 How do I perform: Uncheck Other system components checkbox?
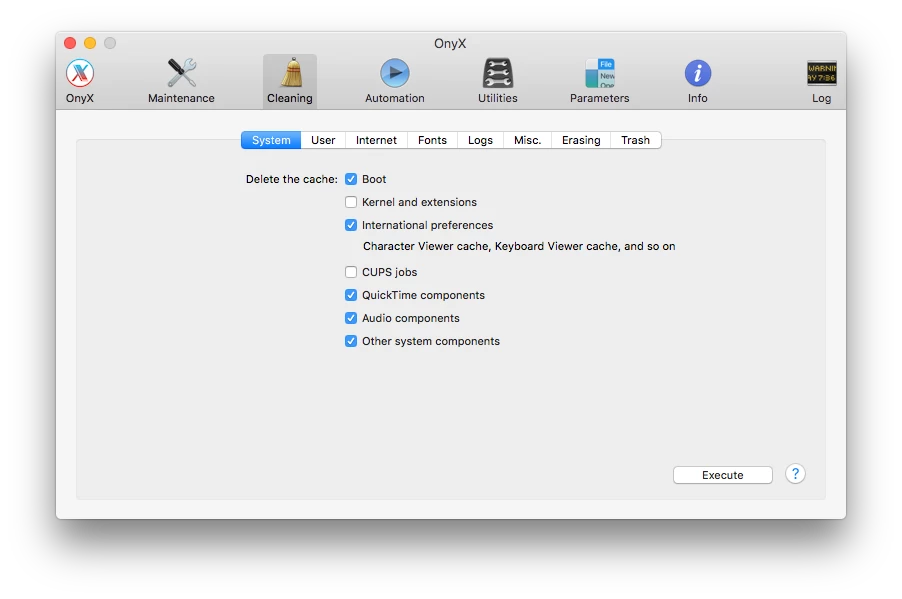(x=351, y=341)
